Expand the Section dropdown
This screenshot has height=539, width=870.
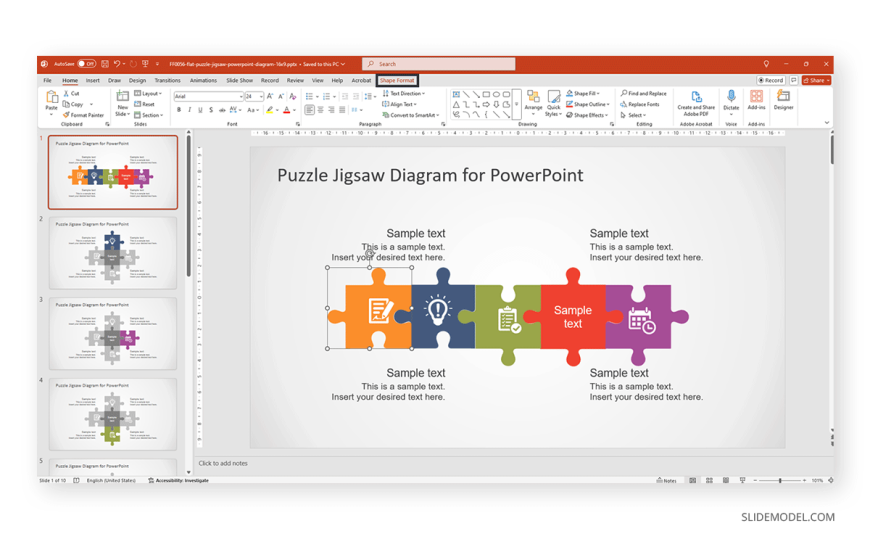point(149,115)
